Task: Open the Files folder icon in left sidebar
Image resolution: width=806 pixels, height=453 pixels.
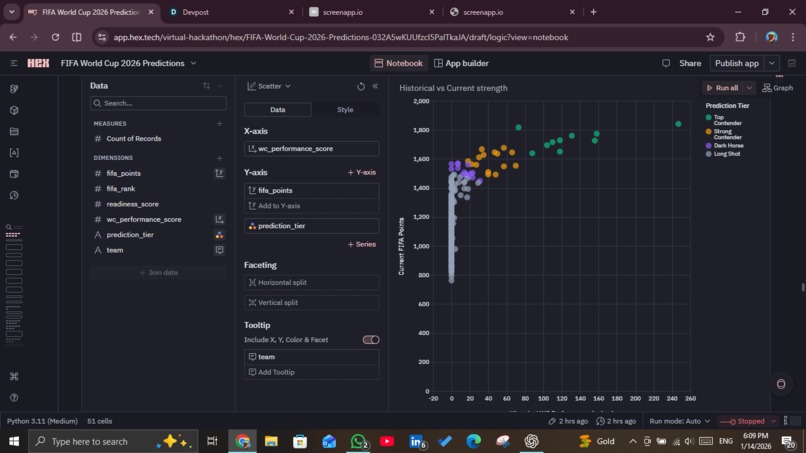Action: tap(14, 132)
